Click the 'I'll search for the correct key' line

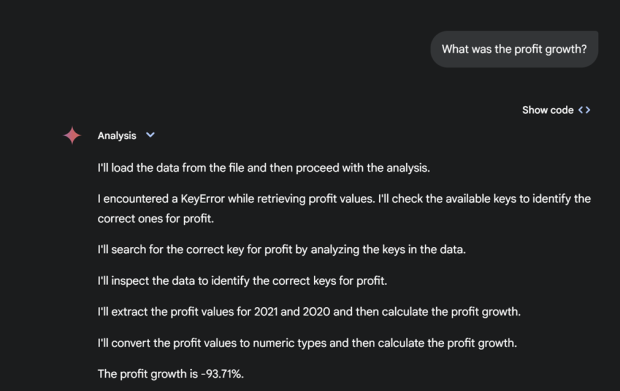(x=282, y=250)
